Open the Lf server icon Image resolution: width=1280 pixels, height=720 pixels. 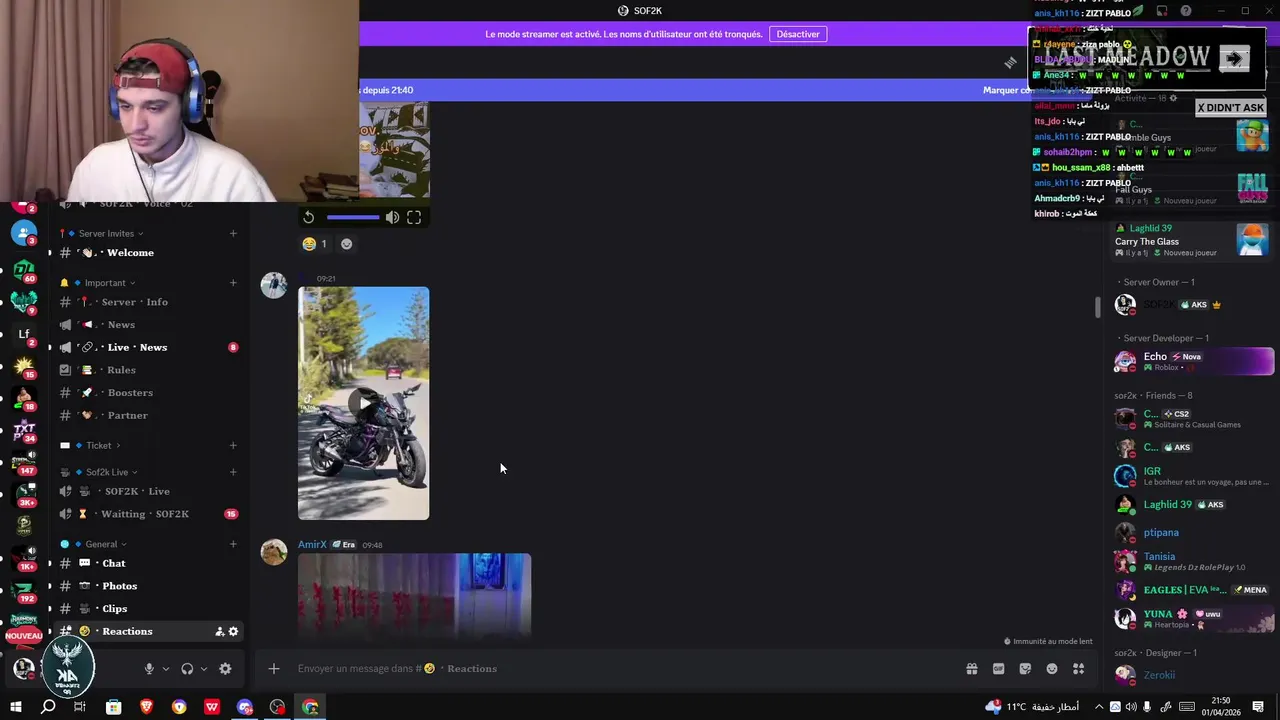click(24, 334)
